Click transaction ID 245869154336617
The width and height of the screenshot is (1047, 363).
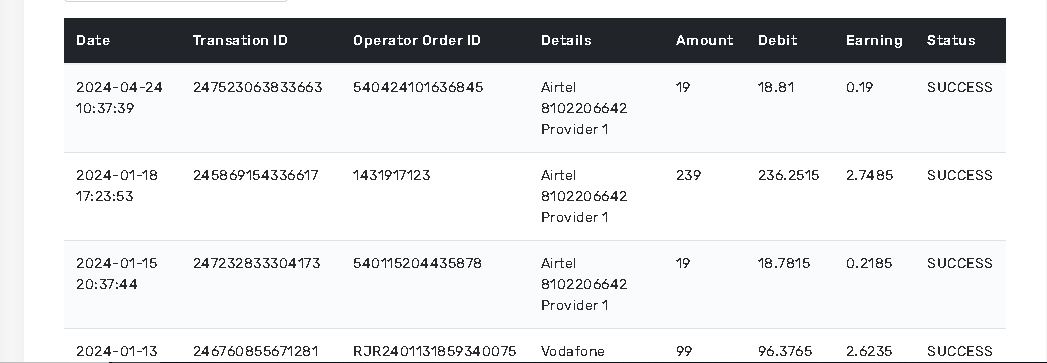tap(256, 175)
